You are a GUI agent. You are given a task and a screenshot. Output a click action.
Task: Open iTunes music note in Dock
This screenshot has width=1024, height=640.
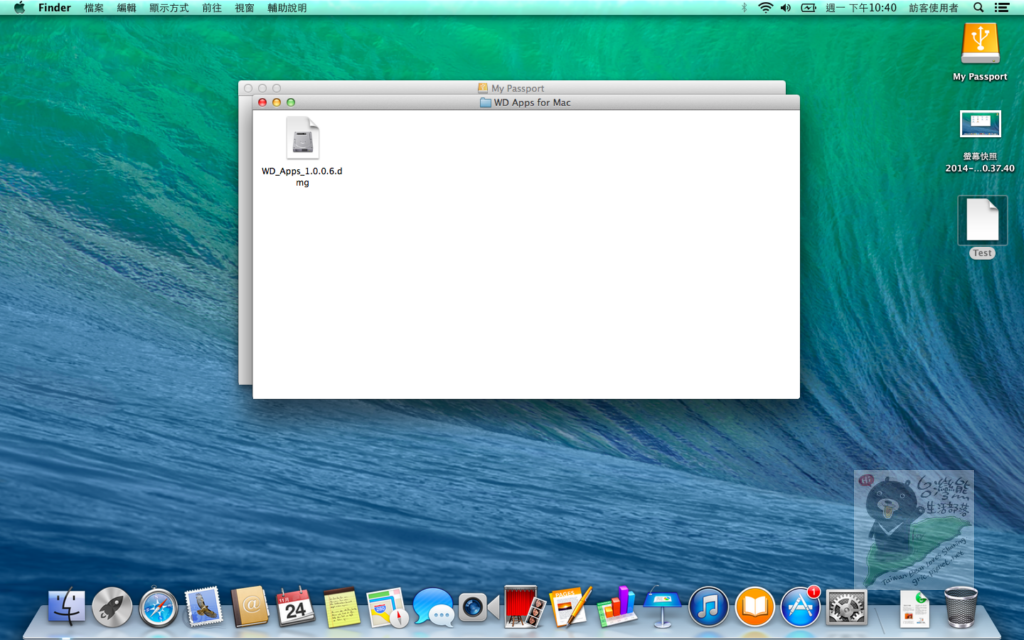[709, 607]
